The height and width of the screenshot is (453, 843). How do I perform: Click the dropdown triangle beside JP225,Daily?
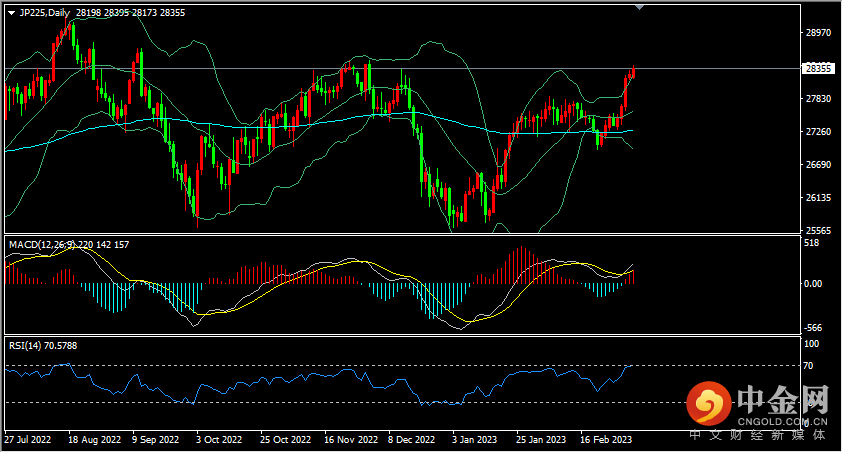pyautogui.click(x=11, y=12)
